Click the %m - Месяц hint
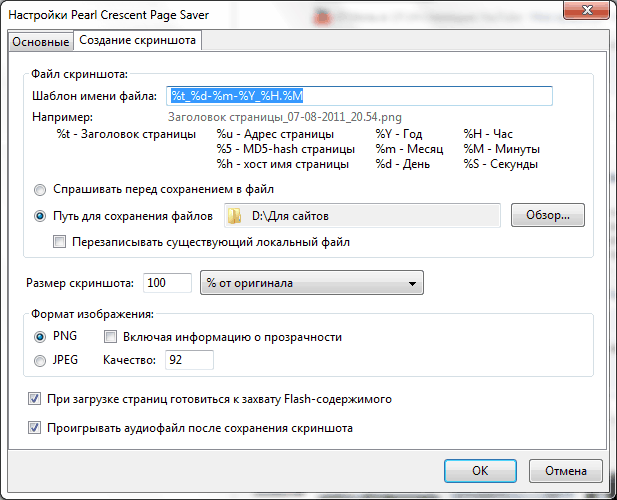 [409, 149]
